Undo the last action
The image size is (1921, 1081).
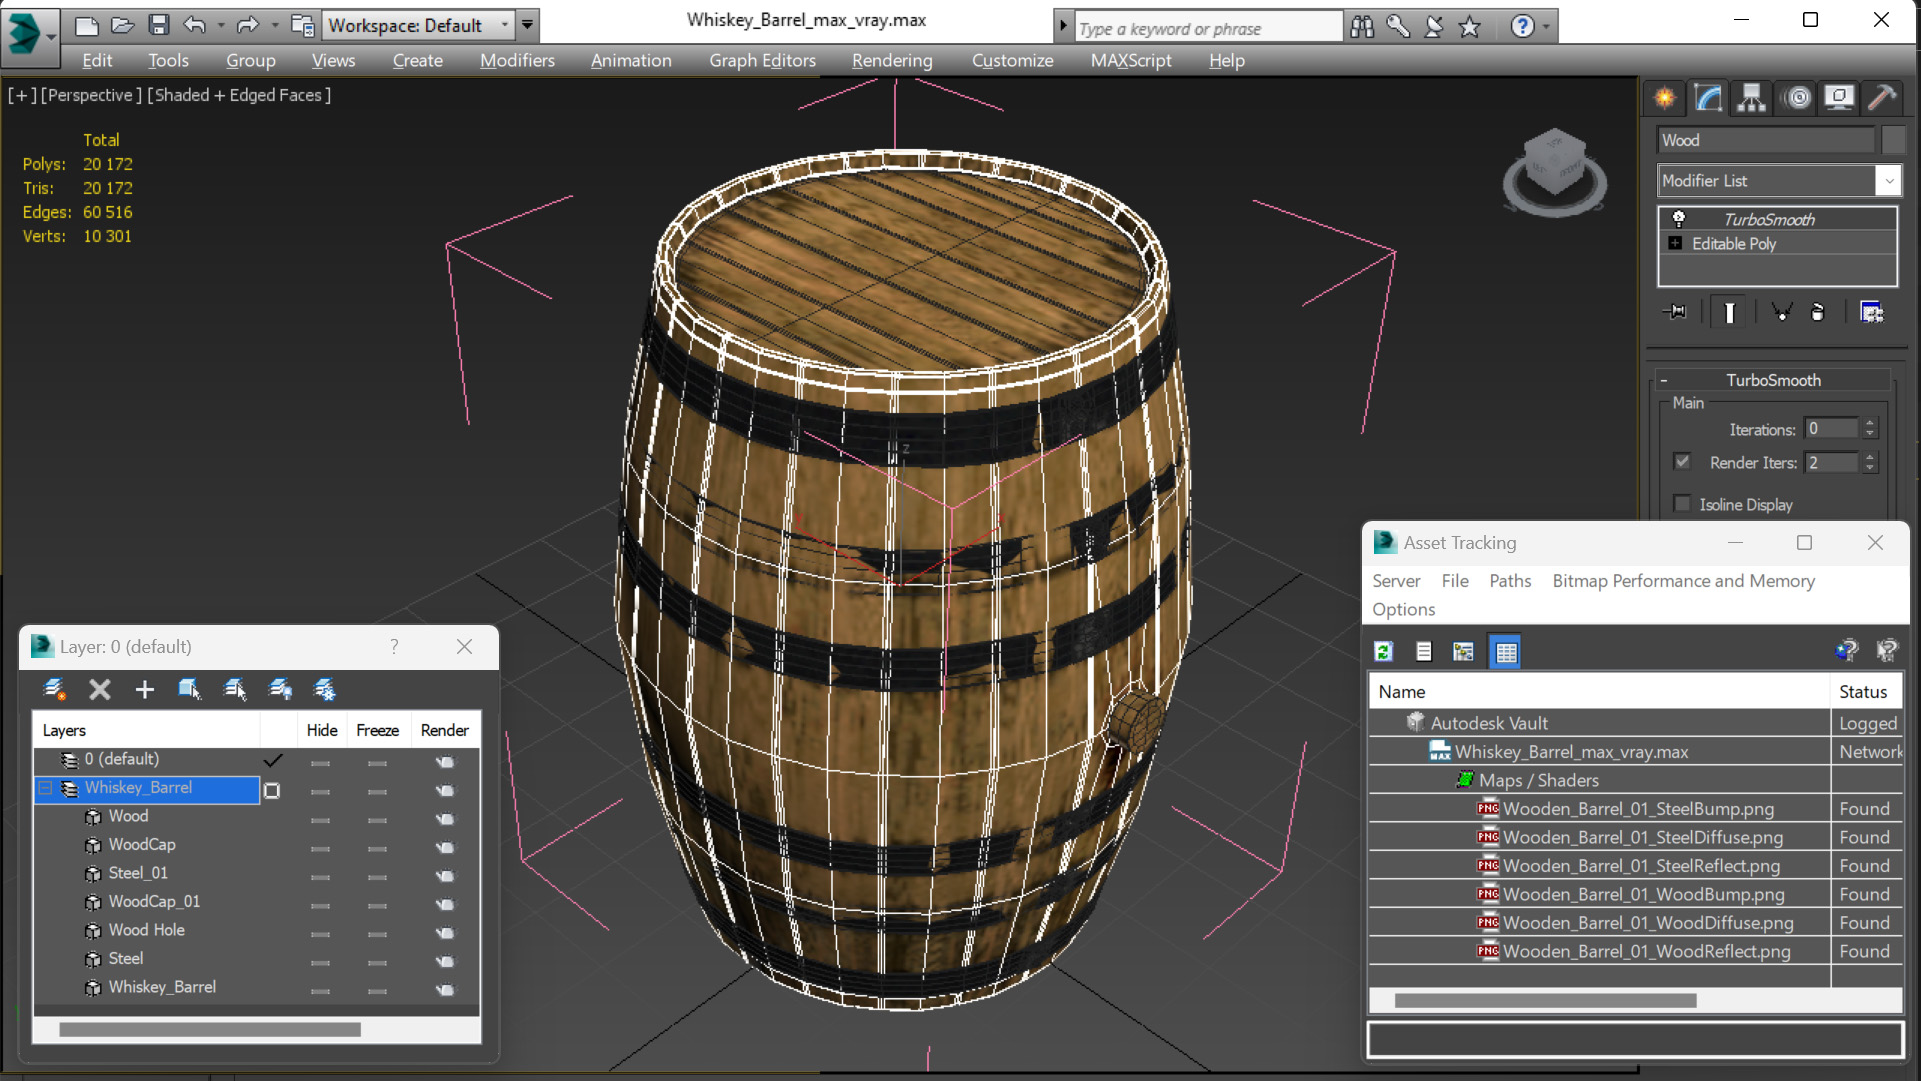[195, 25]
